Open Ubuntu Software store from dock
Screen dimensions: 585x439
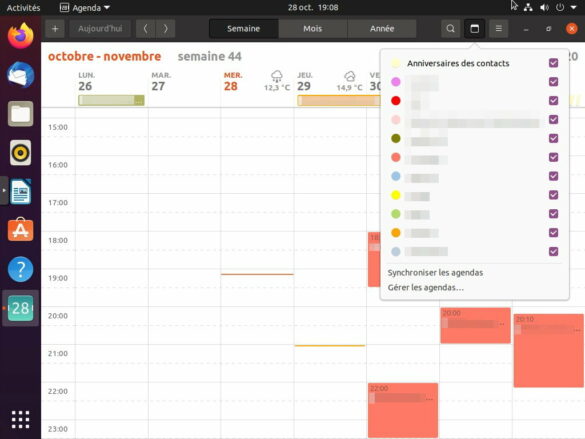(21, 230)
